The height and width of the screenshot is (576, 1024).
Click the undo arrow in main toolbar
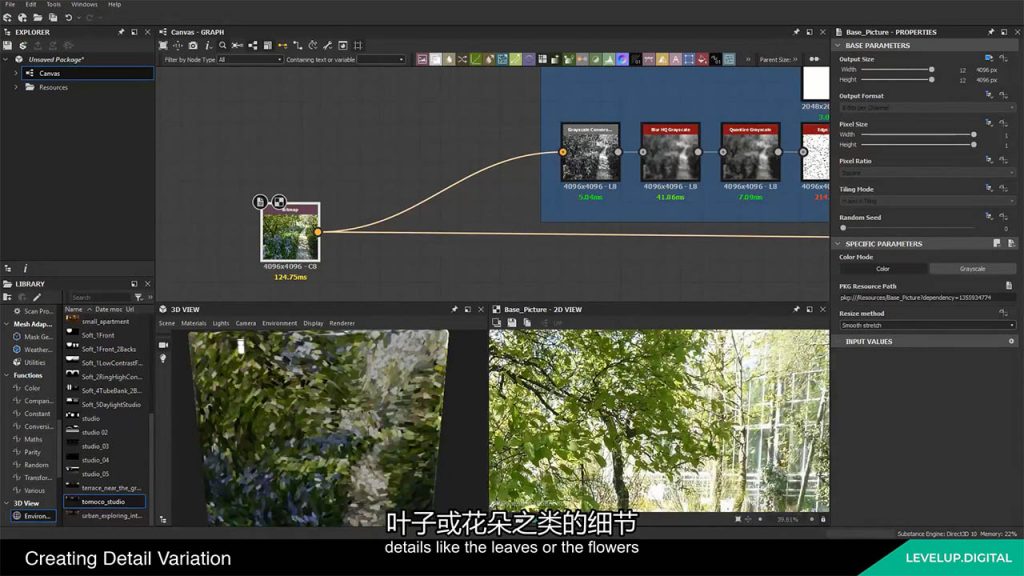[68, 18]
